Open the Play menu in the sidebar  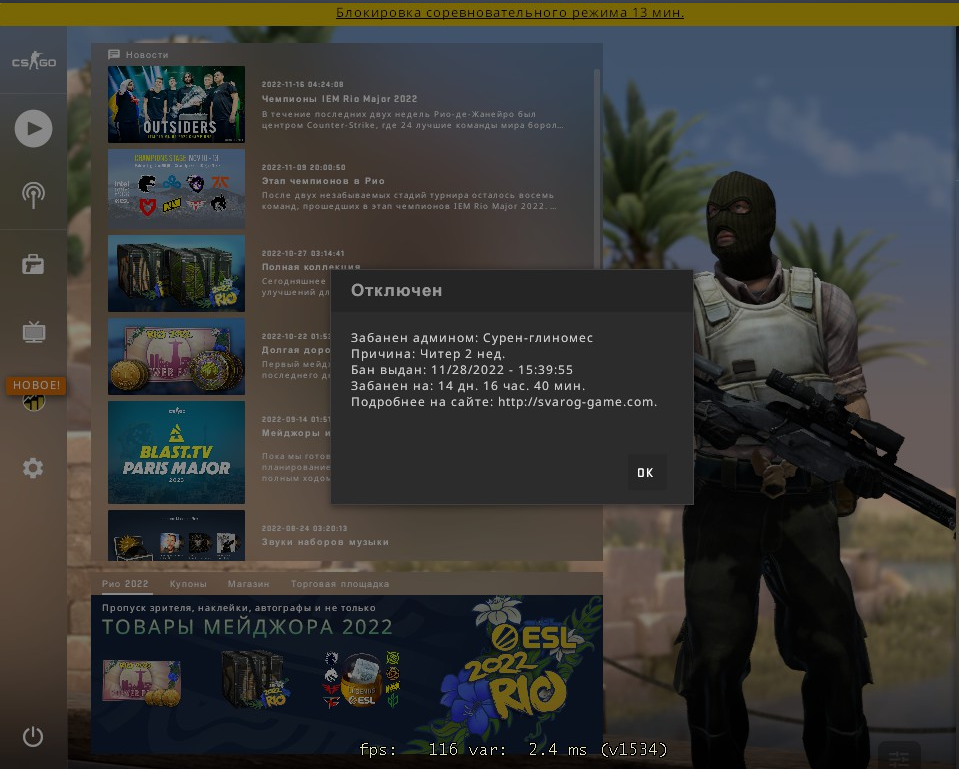click(33, 128)
